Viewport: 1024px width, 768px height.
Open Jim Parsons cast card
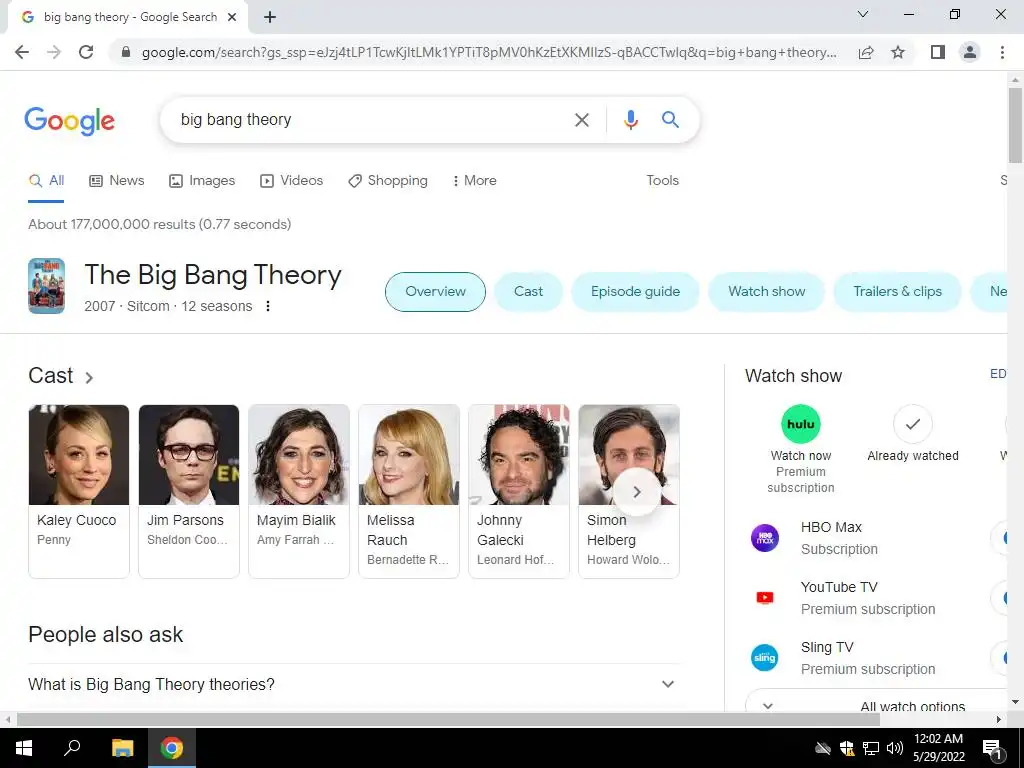189,491
